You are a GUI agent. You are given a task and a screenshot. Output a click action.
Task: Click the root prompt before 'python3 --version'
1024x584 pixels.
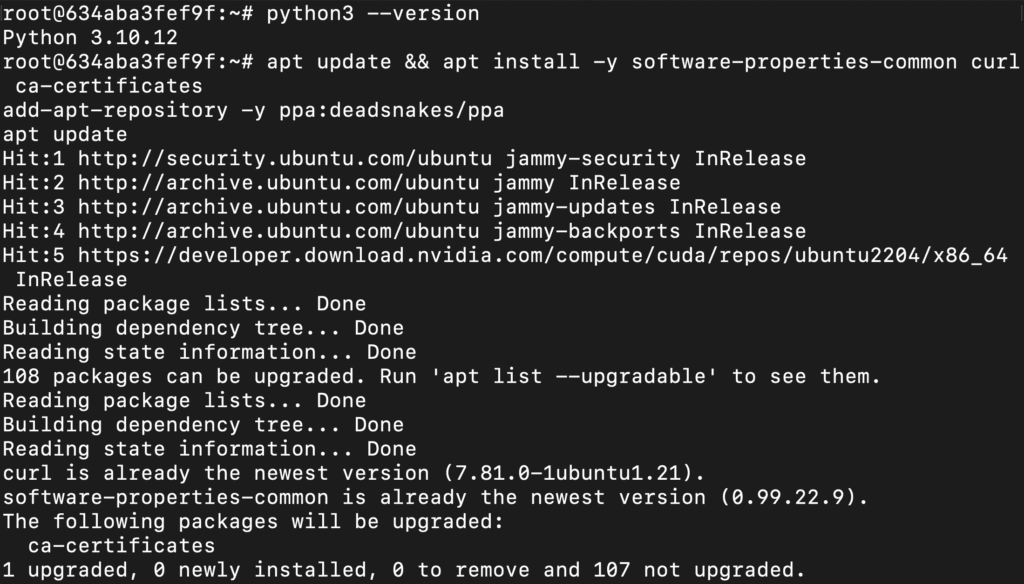point(127,14)
